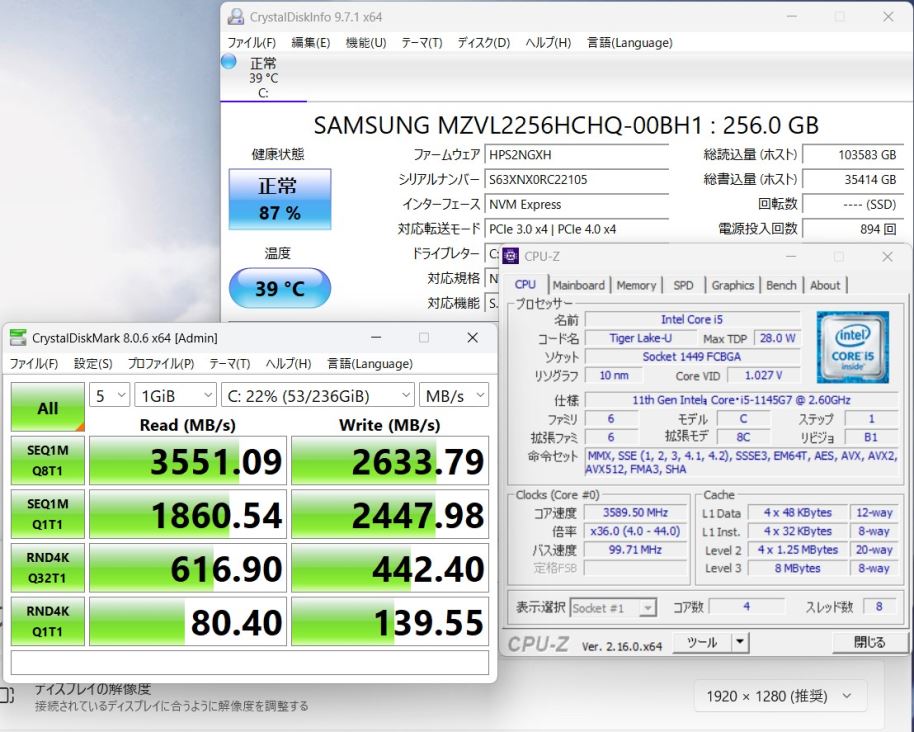Switch to the SPD tab in CPU-Z
The image size is (914, 732).
(683, 285)
